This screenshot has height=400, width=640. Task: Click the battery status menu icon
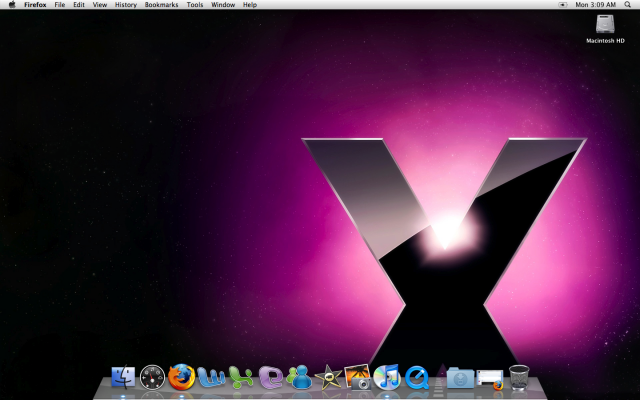coord(563,4)
